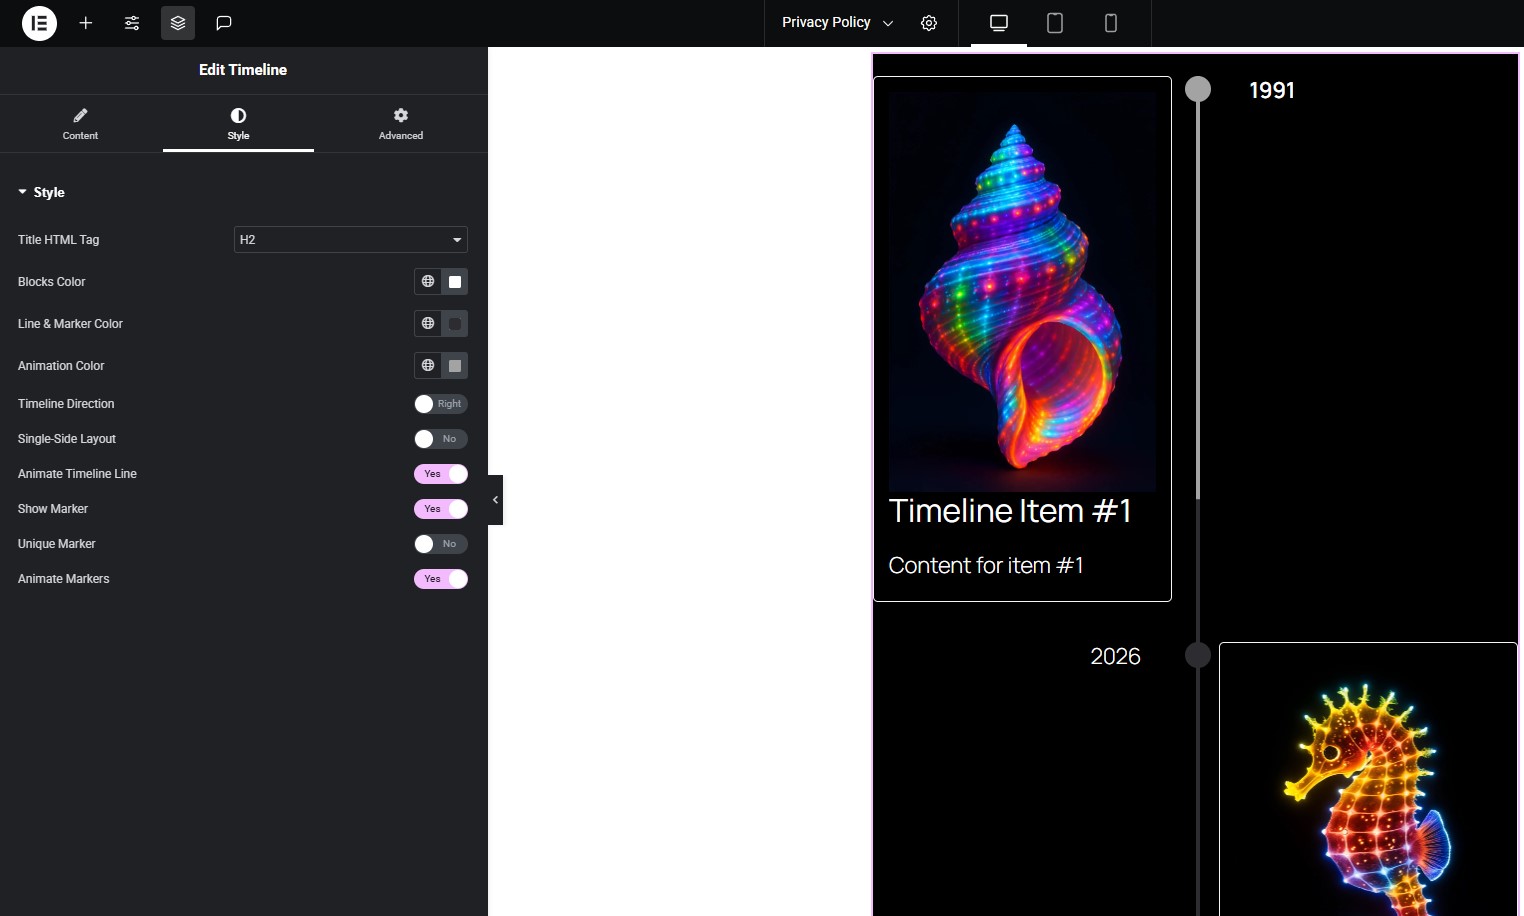1524x916 pixels.
Task: Enable the Unique Marker toggle
Action: point(441,544)
